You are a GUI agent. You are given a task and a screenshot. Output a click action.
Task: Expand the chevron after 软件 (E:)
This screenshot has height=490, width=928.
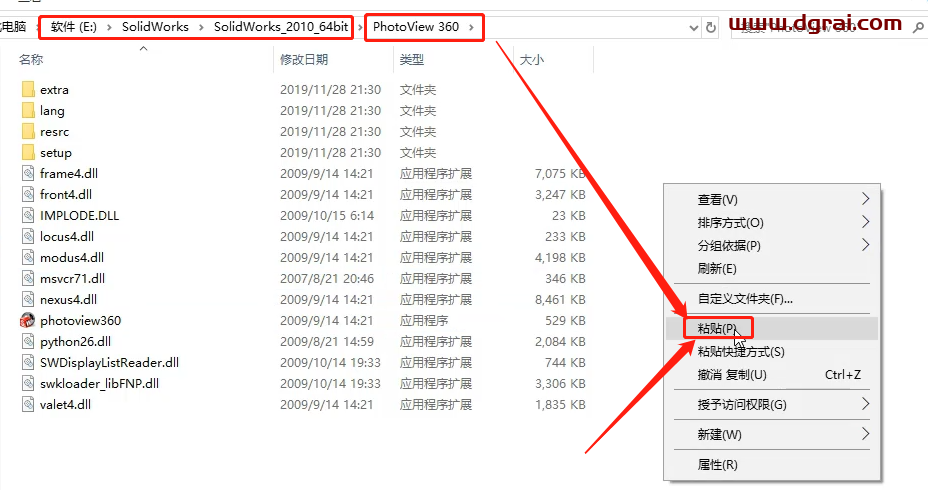click(x=109, y=27)
